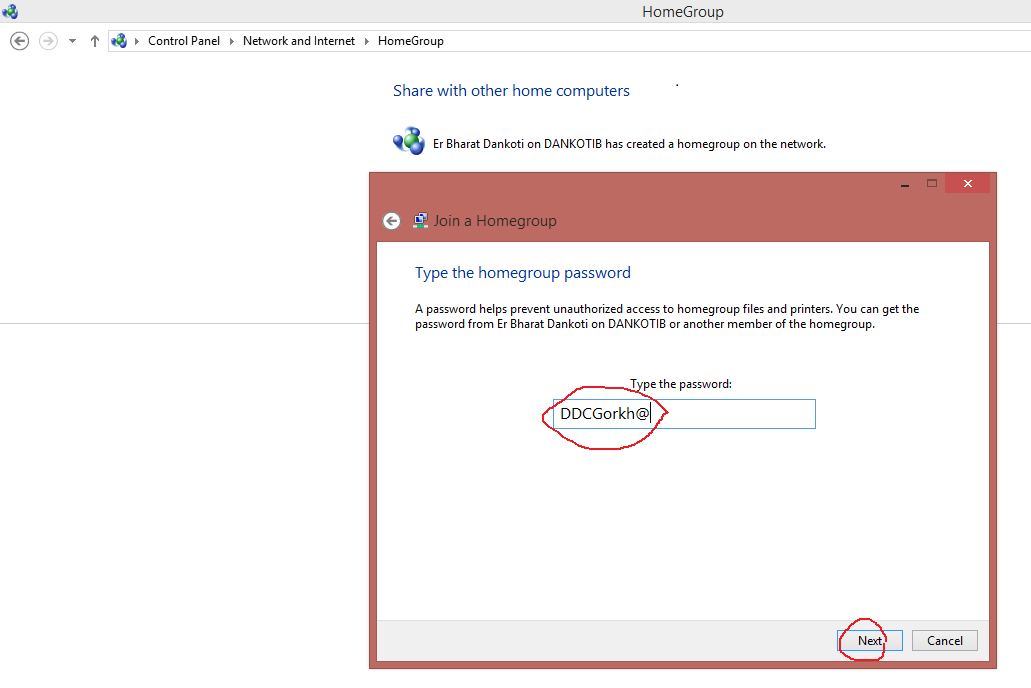Screen dimensions: 1031x688
Task: Open recent locations dropdown arrow
Action: pos(72,41)
